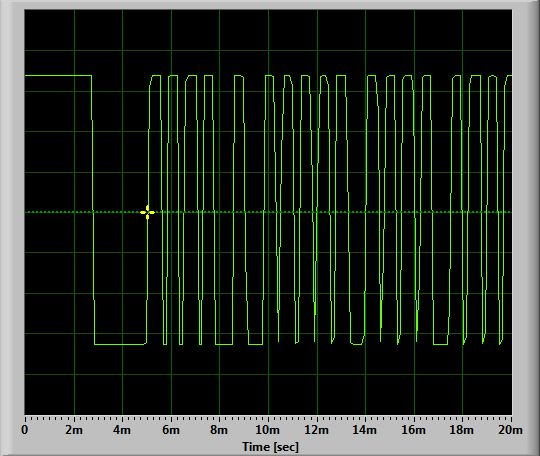Click the first falling edge of the waveform

(x=93, y=210)
